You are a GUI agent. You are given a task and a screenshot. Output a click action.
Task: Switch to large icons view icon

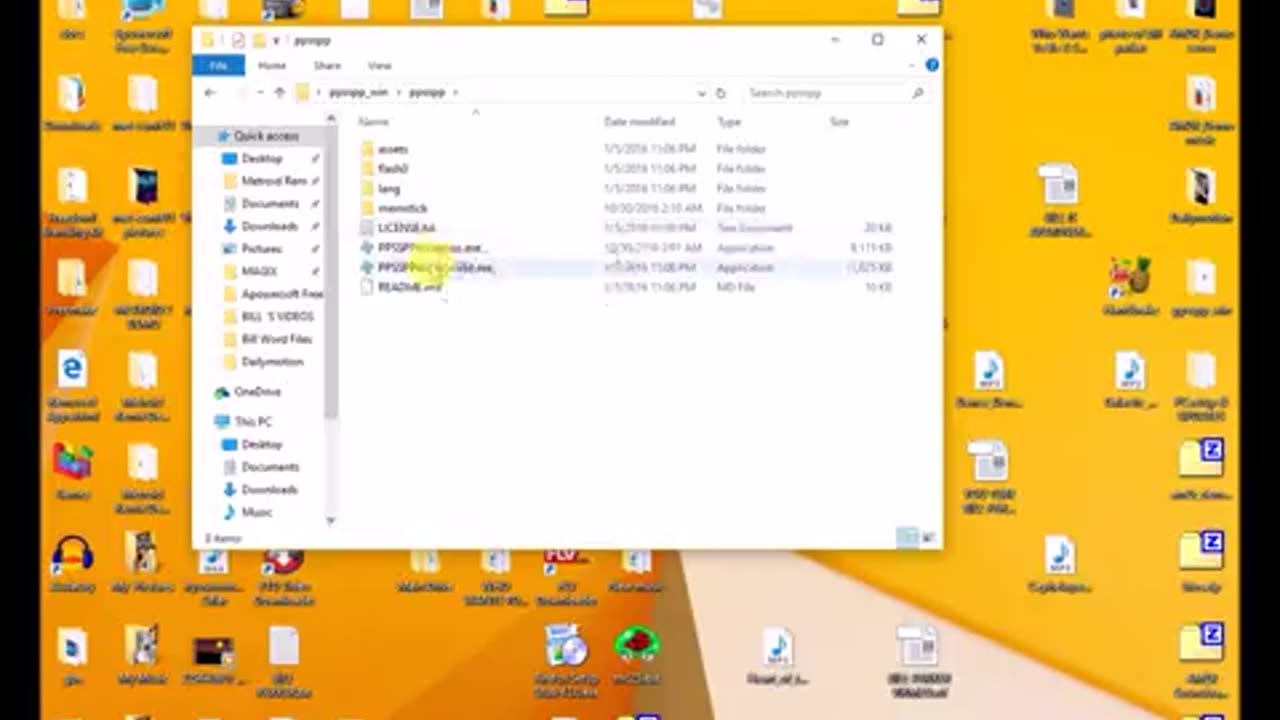coord(928,538)
